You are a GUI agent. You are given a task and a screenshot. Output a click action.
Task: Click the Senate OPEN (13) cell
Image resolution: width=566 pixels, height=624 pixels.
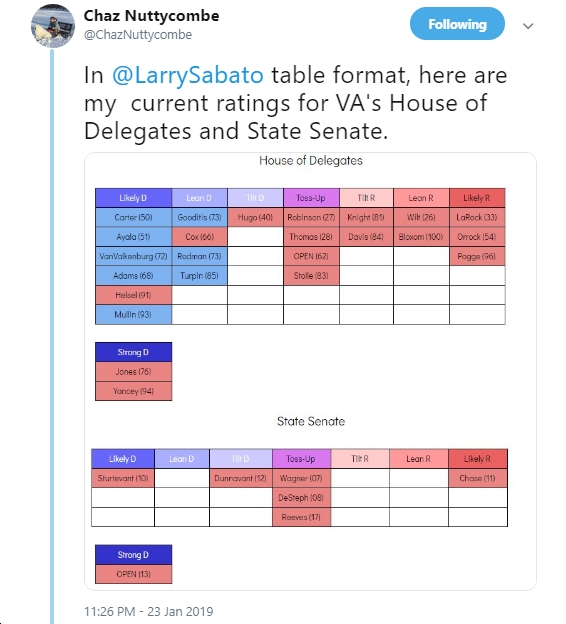point(133,574)
